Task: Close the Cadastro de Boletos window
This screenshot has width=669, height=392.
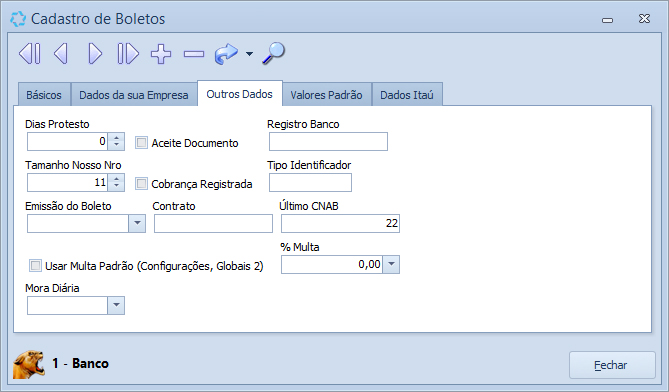Action: point(644,19)
